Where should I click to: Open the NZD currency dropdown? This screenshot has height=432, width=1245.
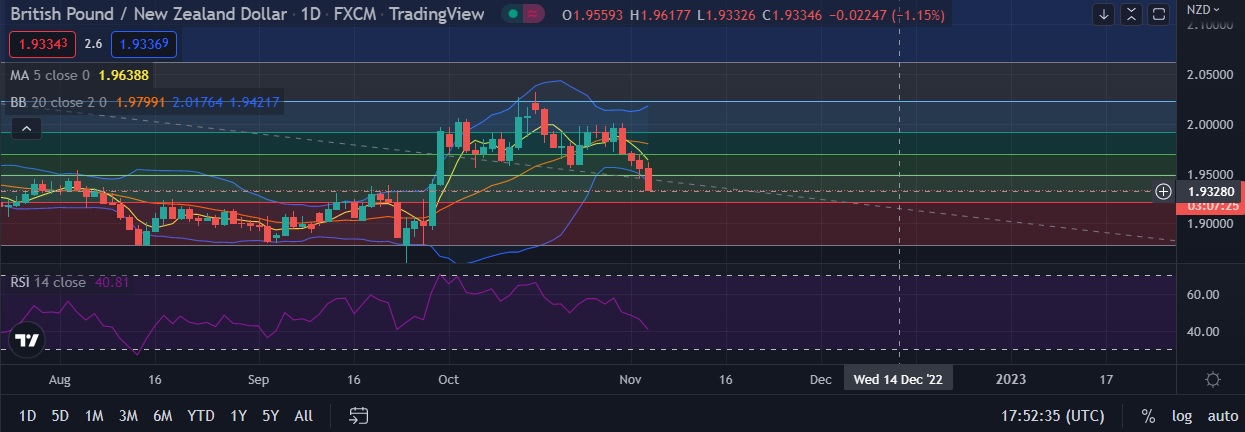[x=1204, y=9]
